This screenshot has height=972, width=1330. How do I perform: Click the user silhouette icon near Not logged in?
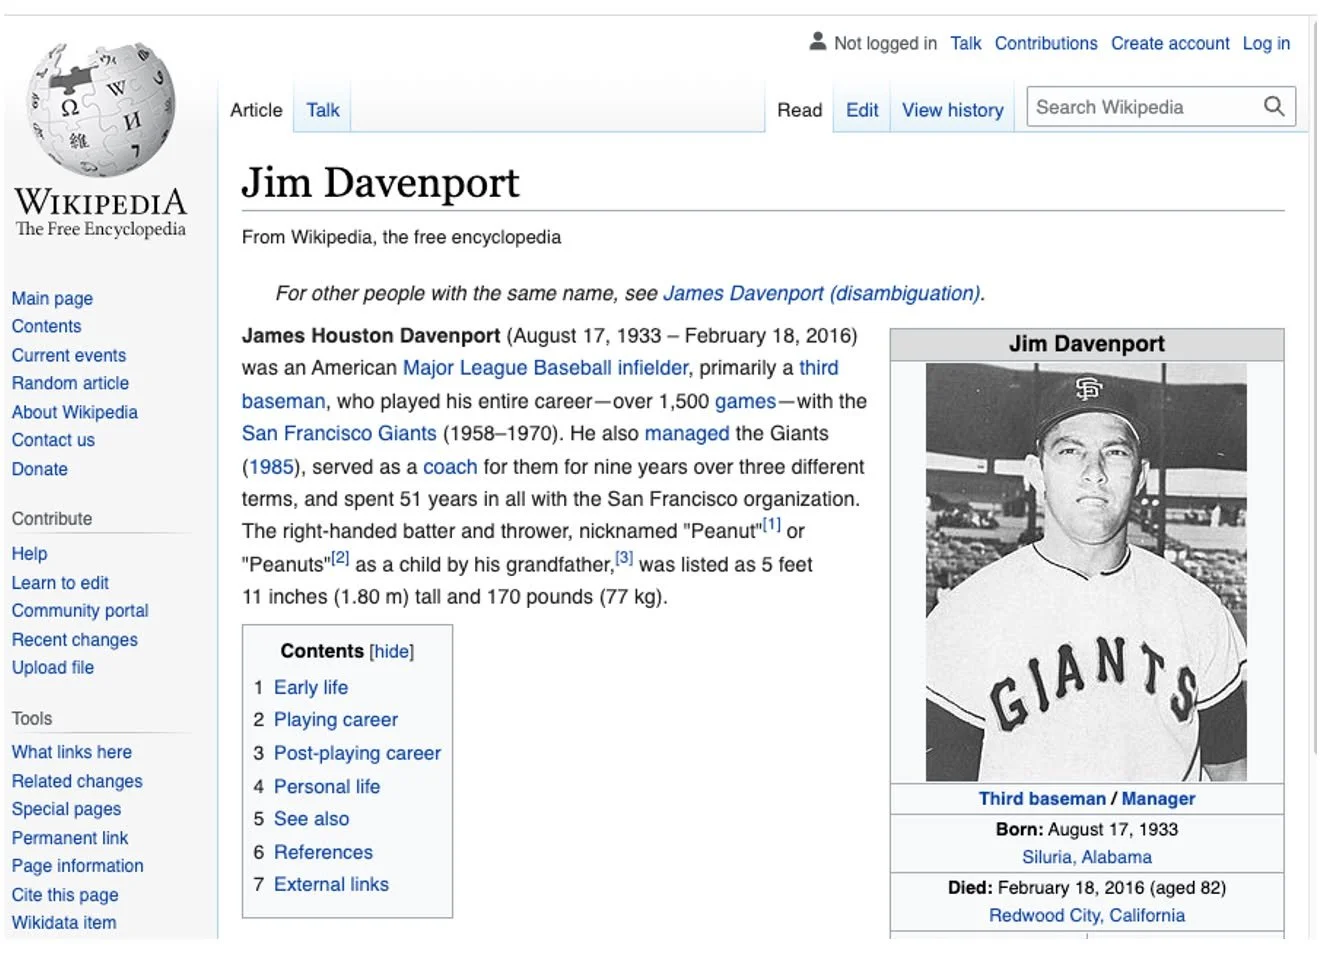(816, 42)
